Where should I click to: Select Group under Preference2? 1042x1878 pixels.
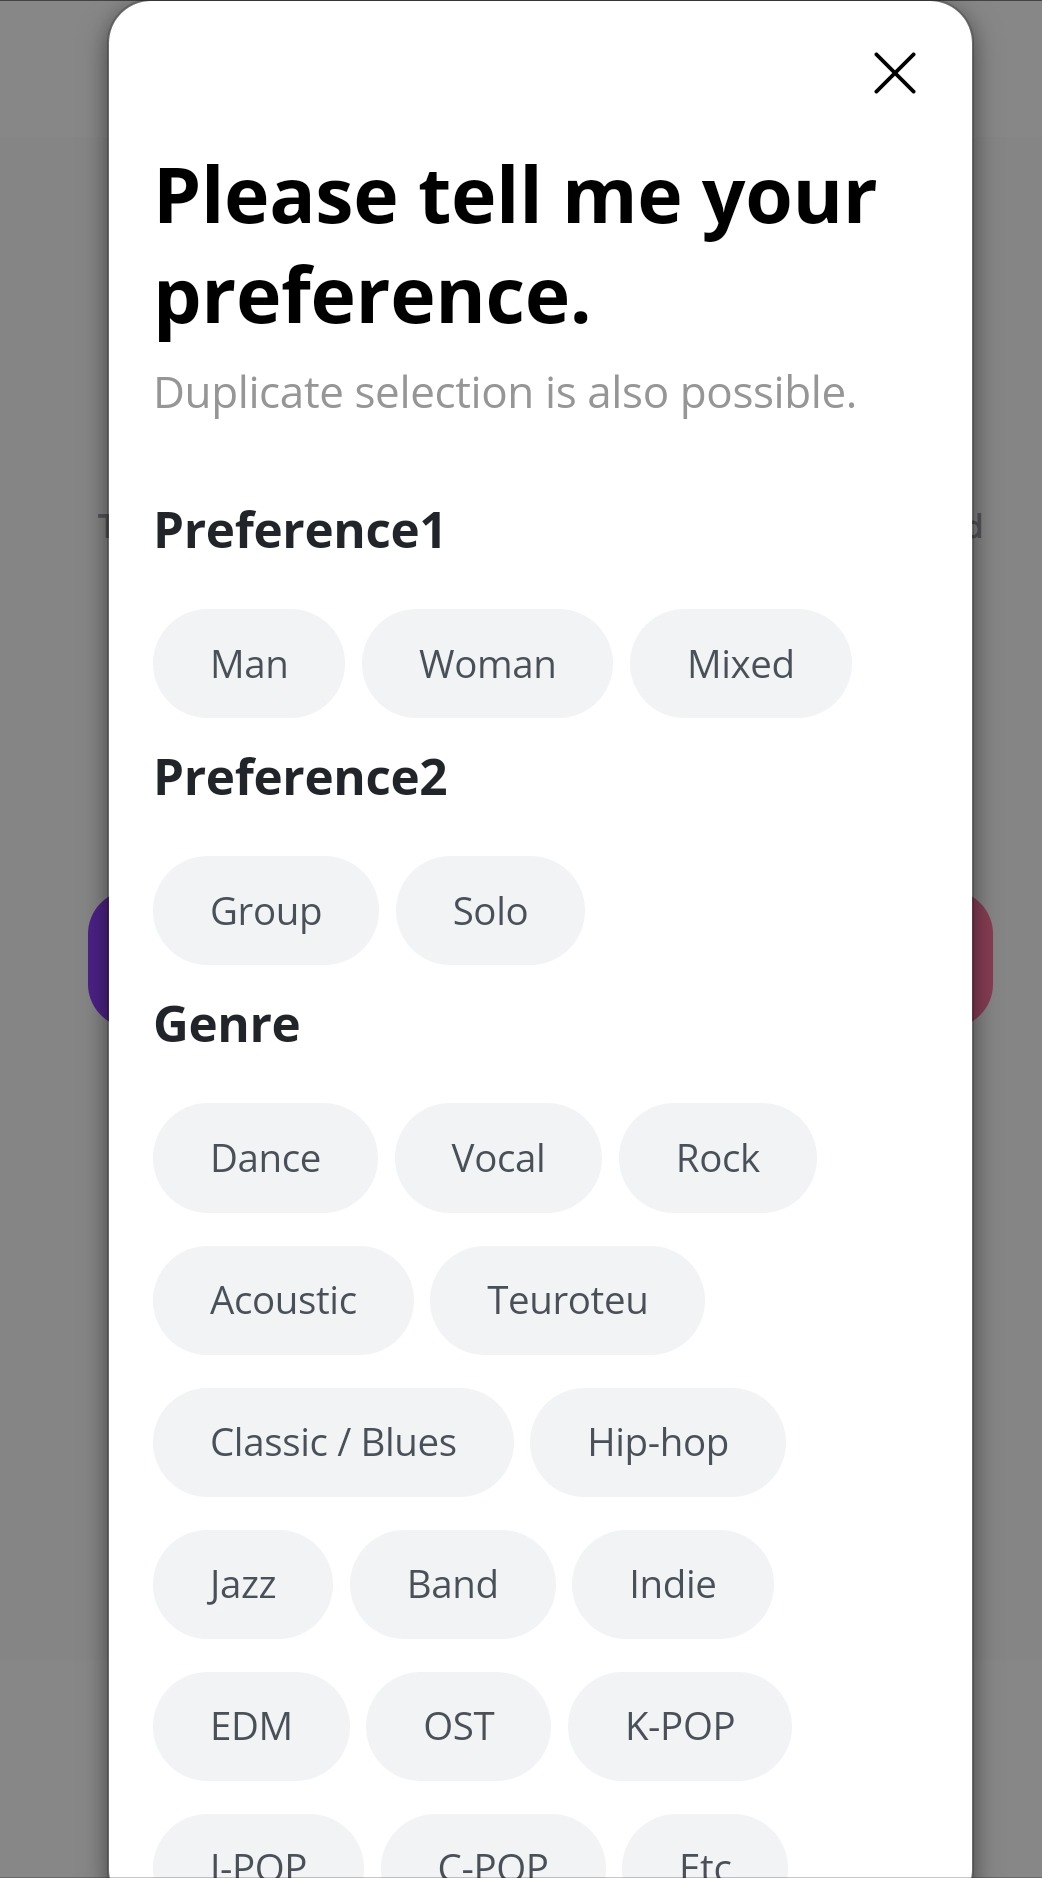point(266,911)
